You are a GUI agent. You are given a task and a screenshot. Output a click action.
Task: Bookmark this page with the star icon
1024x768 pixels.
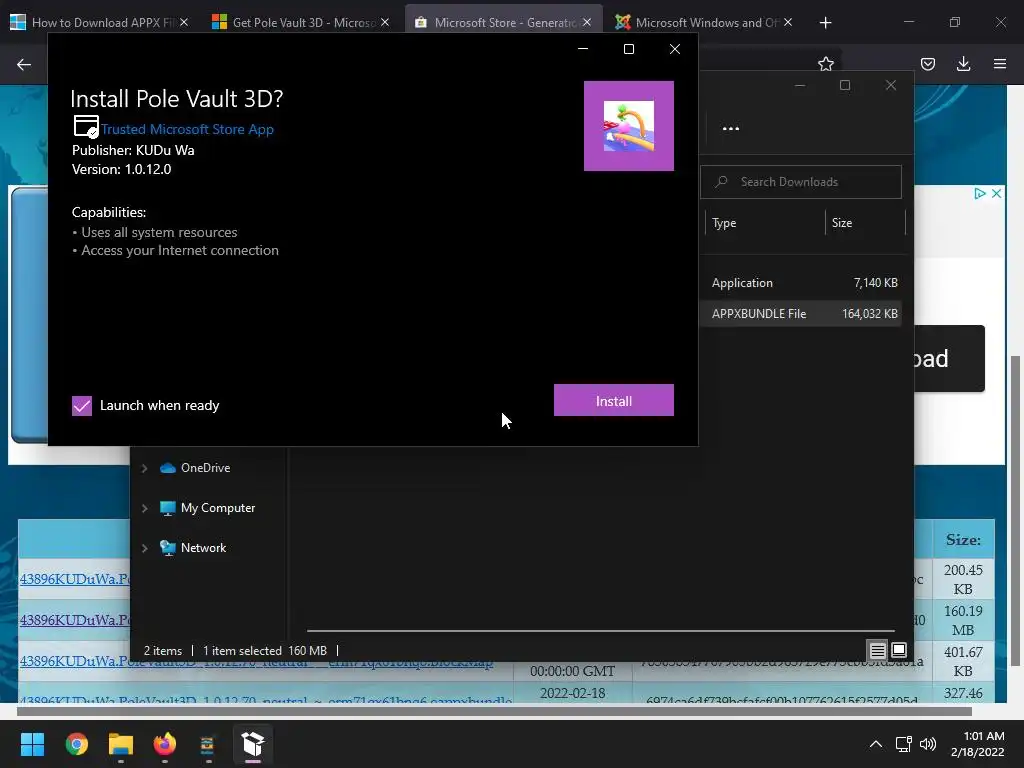click(x=826, y=63)
